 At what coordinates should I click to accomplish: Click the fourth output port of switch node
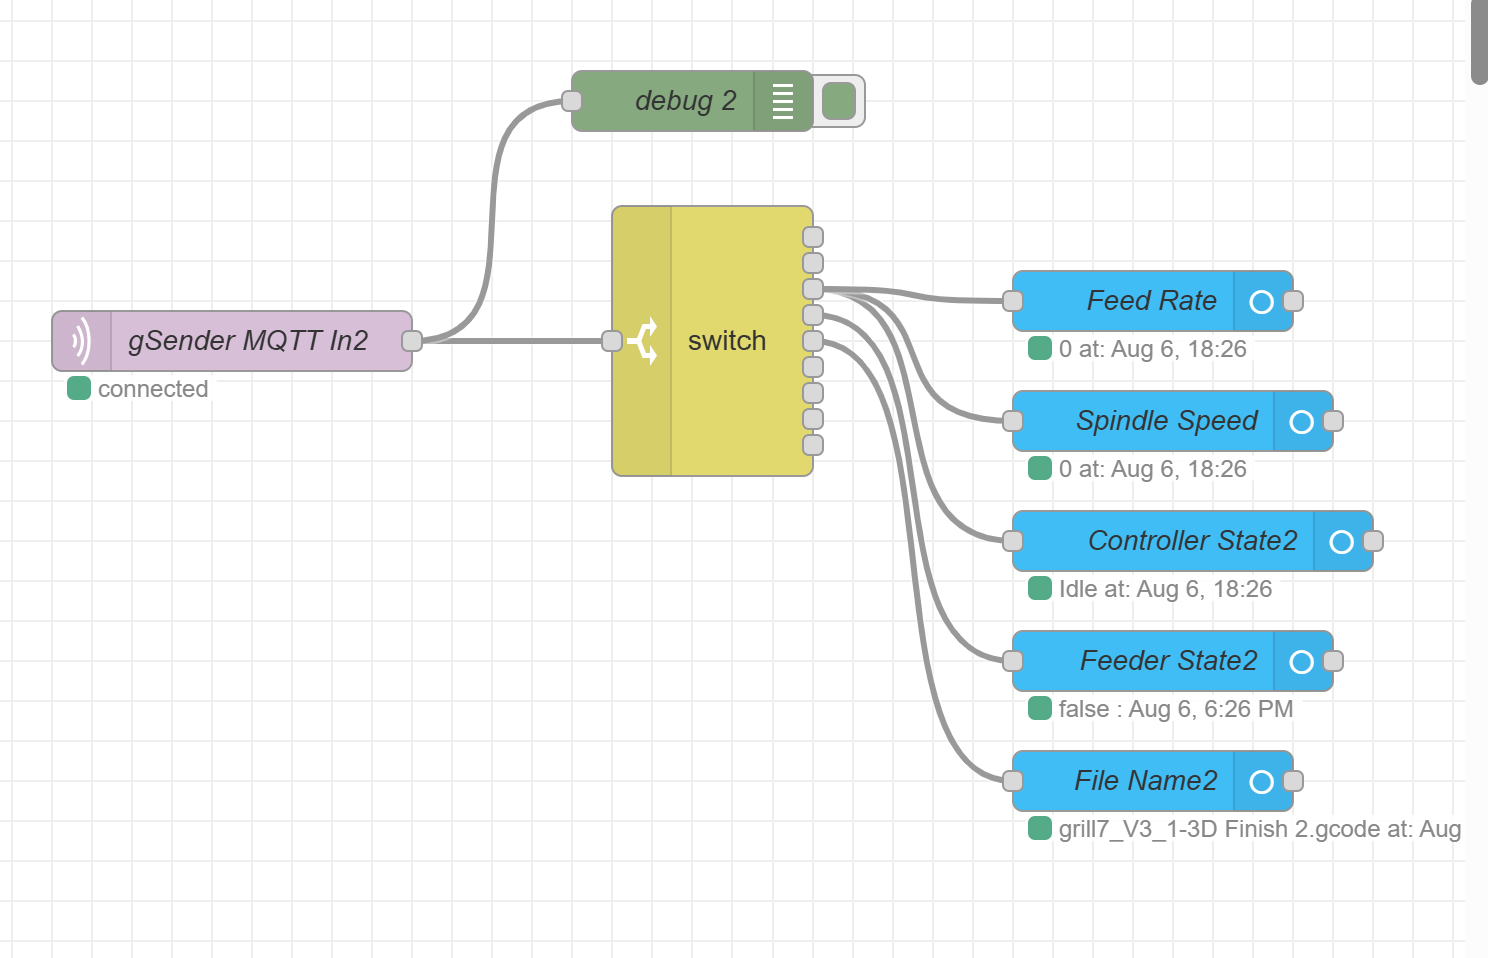(x=813, y=315)
